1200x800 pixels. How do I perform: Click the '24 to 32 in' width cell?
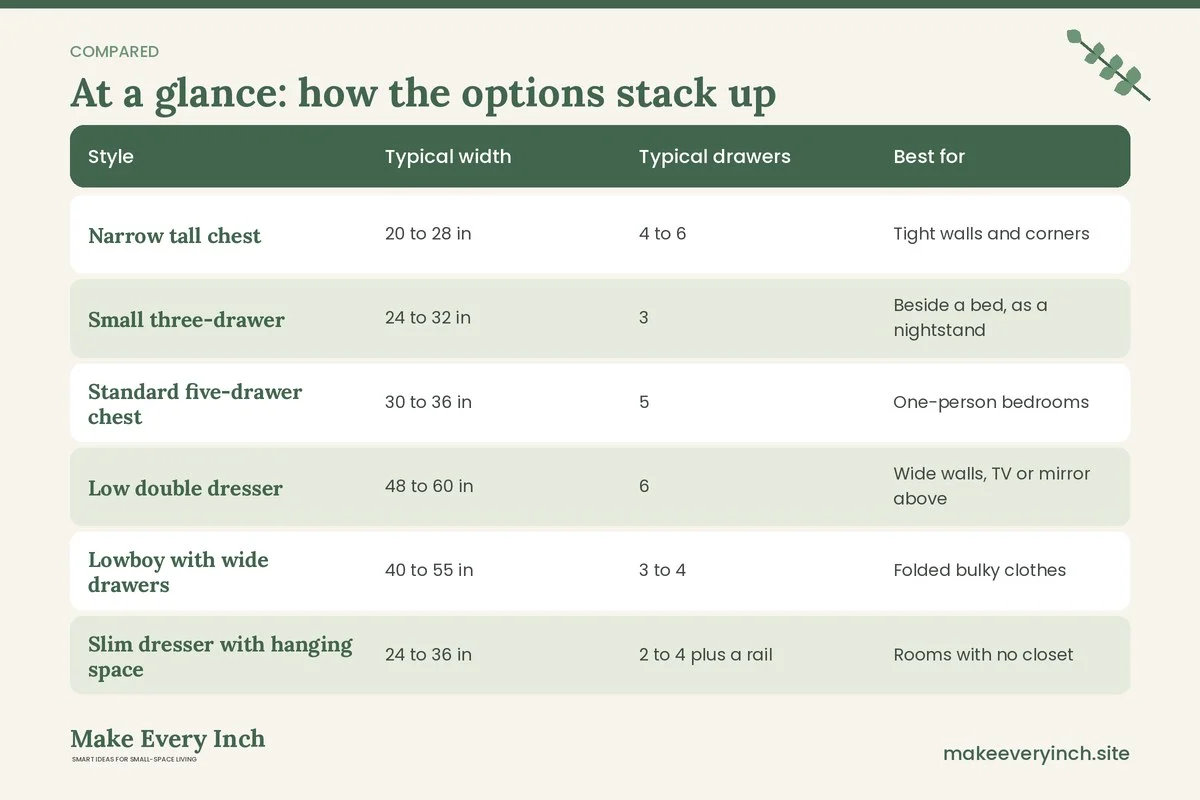[x=428, y=318]
